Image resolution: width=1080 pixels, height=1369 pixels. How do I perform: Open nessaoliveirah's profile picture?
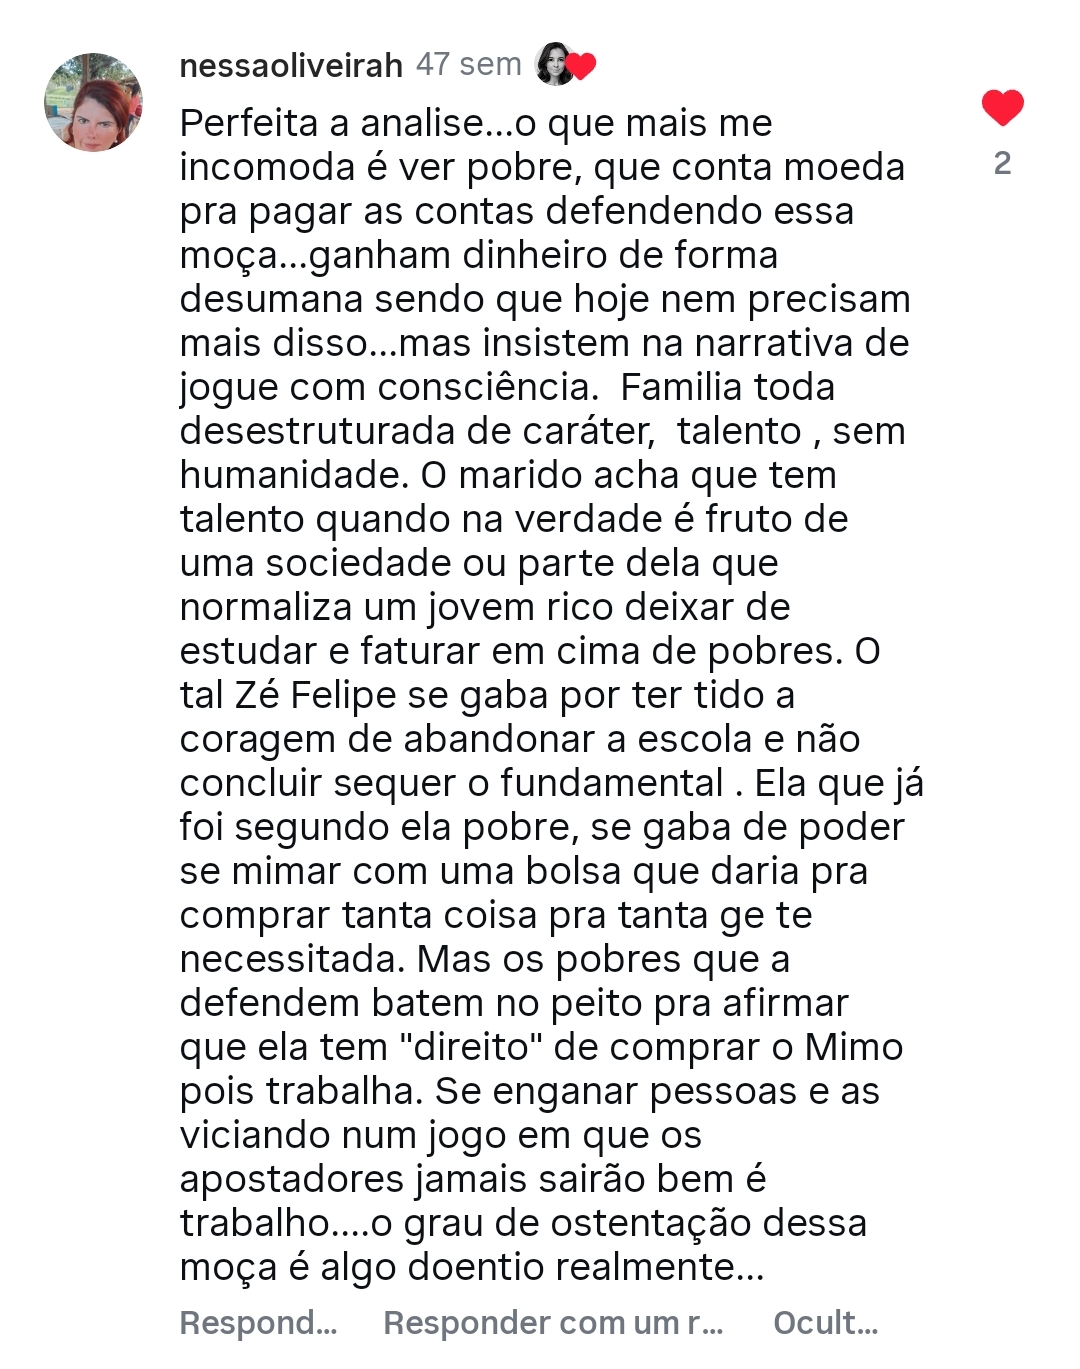coord(93,102)
